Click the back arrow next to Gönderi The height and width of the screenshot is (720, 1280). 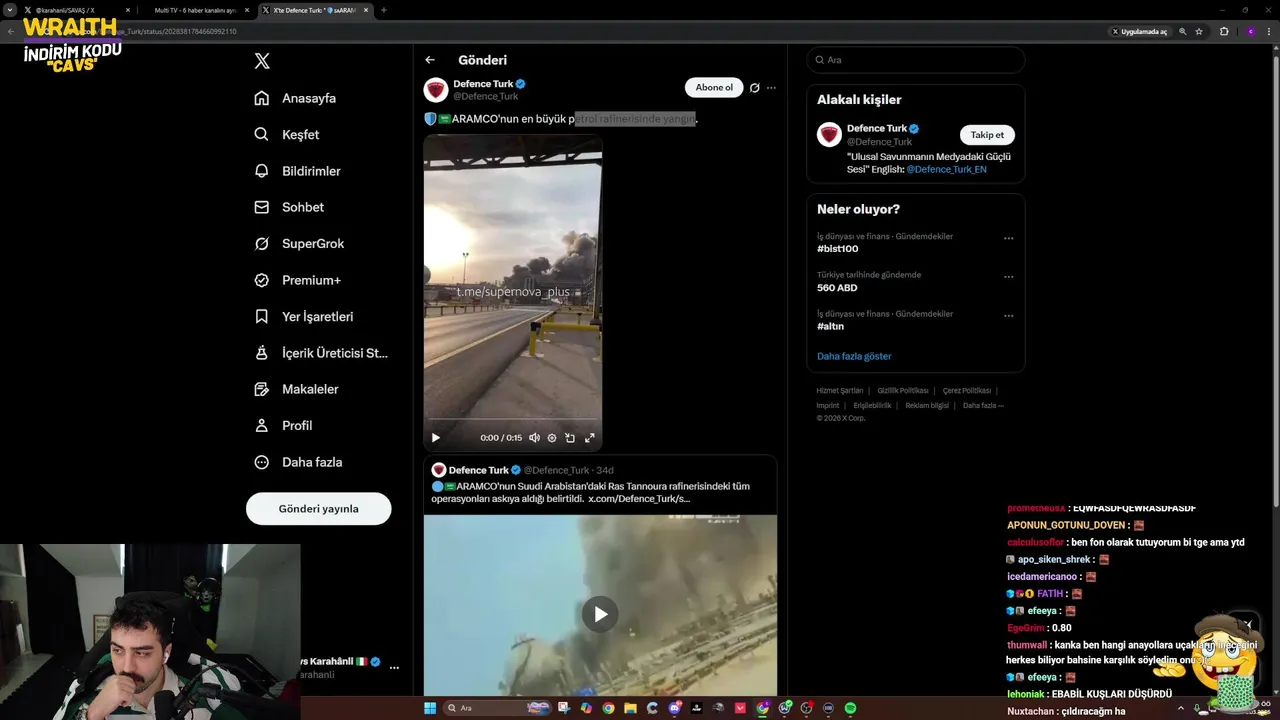point(430,60)
